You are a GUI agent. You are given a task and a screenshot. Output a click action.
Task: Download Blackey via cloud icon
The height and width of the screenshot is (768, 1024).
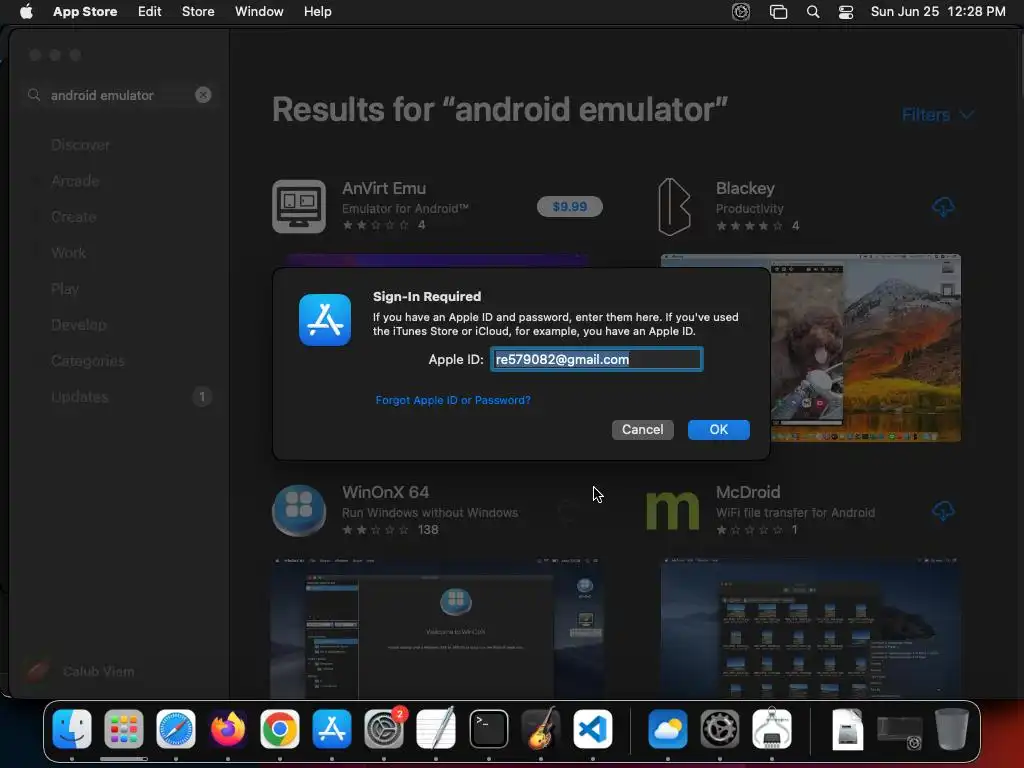942,207
